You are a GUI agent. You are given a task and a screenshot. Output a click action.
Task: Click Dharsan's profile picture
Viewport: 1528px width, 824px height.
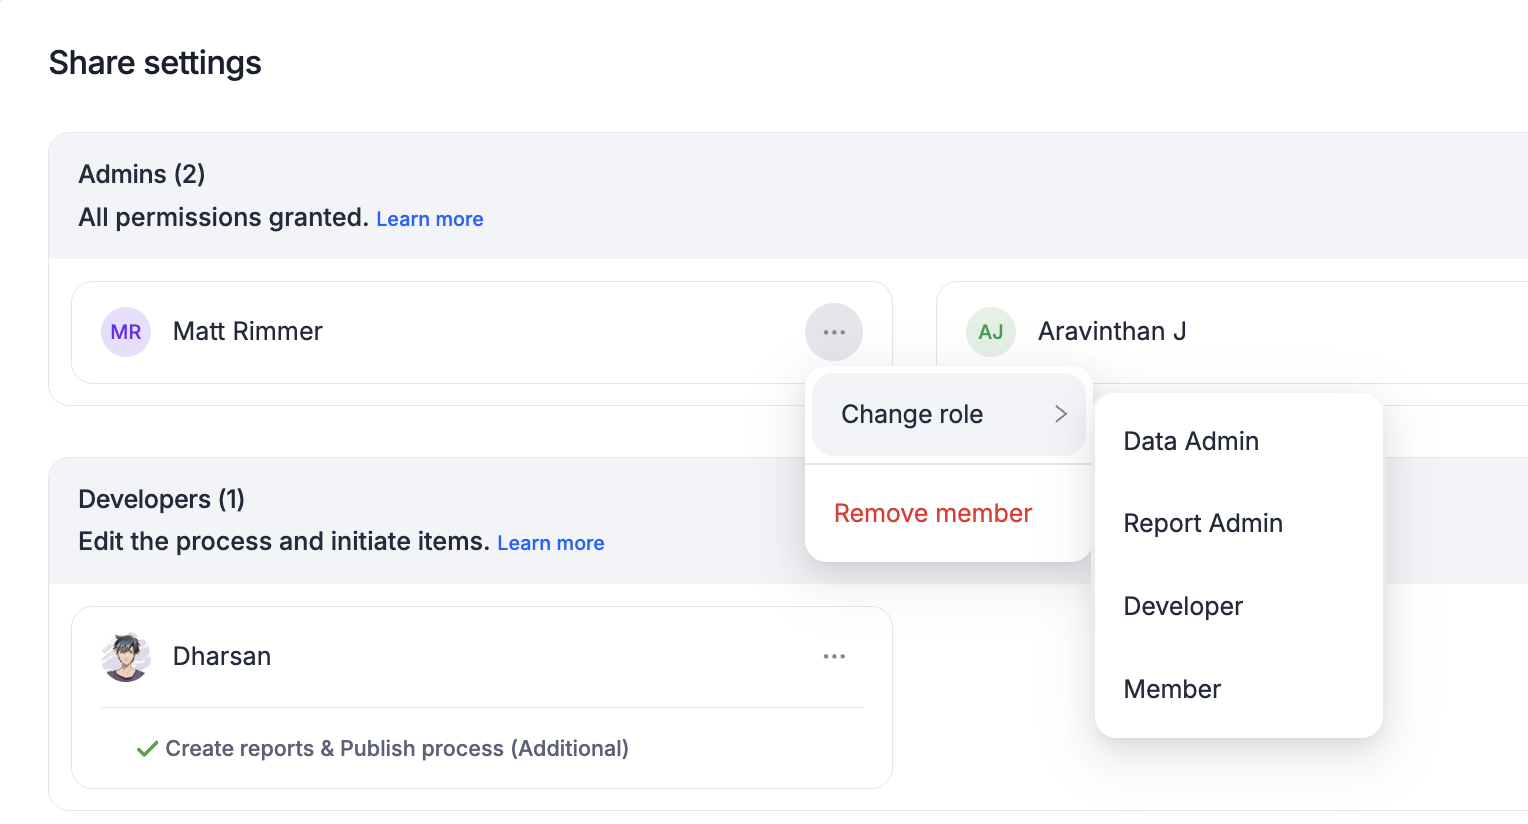click(x=126, y=657)
